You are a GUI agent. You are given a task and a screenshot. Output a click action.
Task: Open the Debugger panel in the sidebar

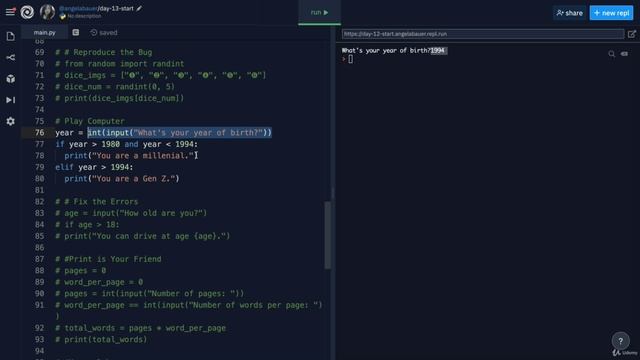11,100
